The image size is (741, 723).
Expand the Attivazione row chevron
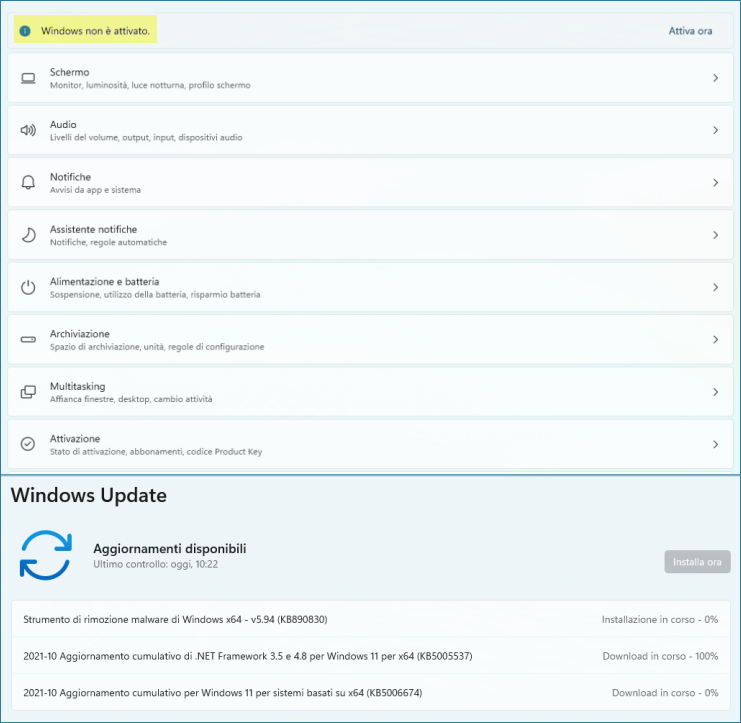715,444
